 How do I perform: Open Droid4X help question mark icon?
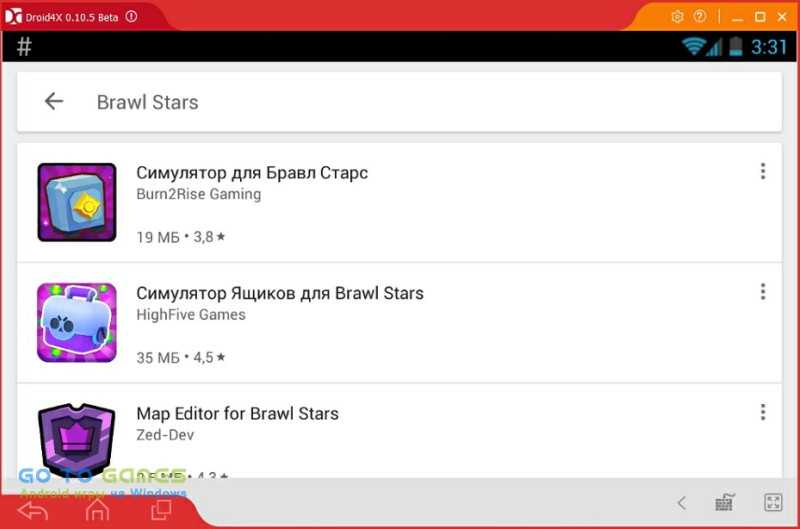[x=700, y=16]
